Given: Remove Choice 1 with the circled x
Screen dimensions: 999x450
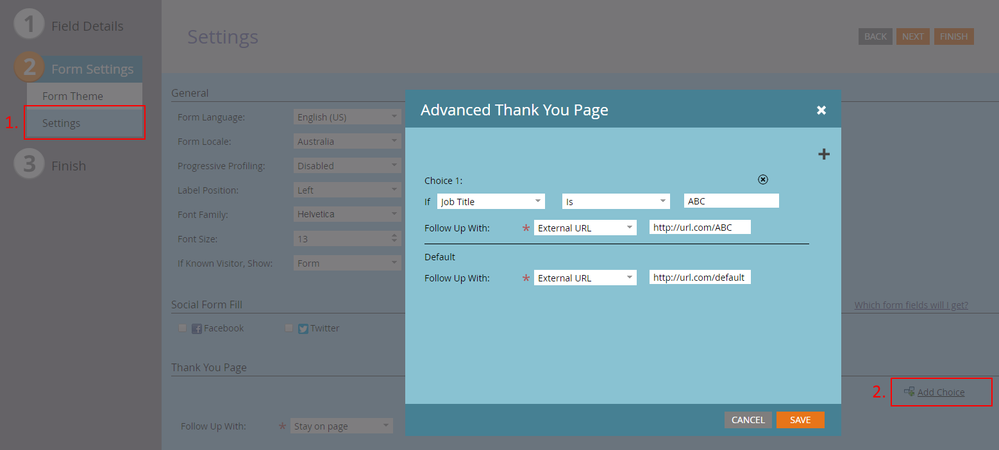Looking at the screenshot, I should click(763, 180).
